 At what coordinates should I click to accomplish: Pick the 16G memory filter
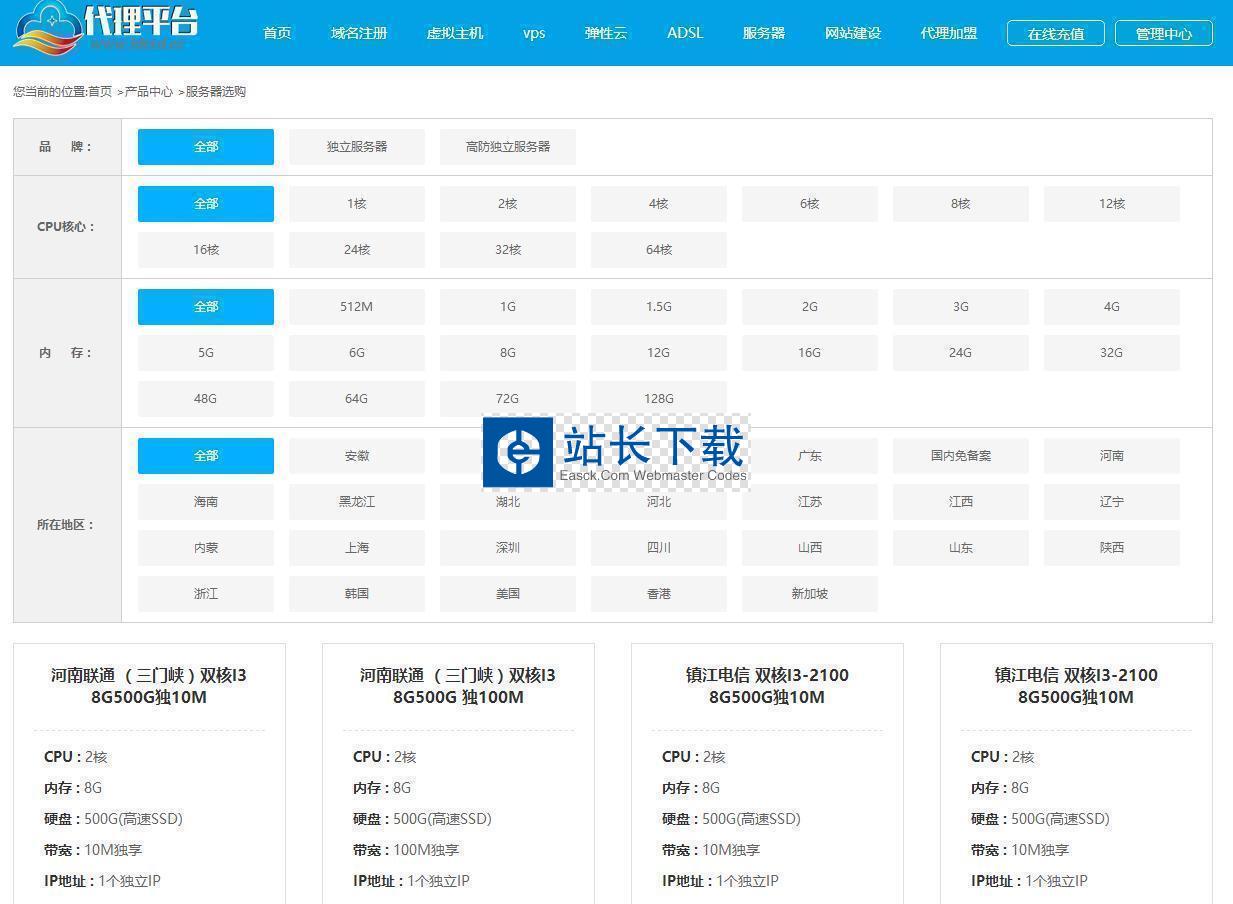[810, 353]
